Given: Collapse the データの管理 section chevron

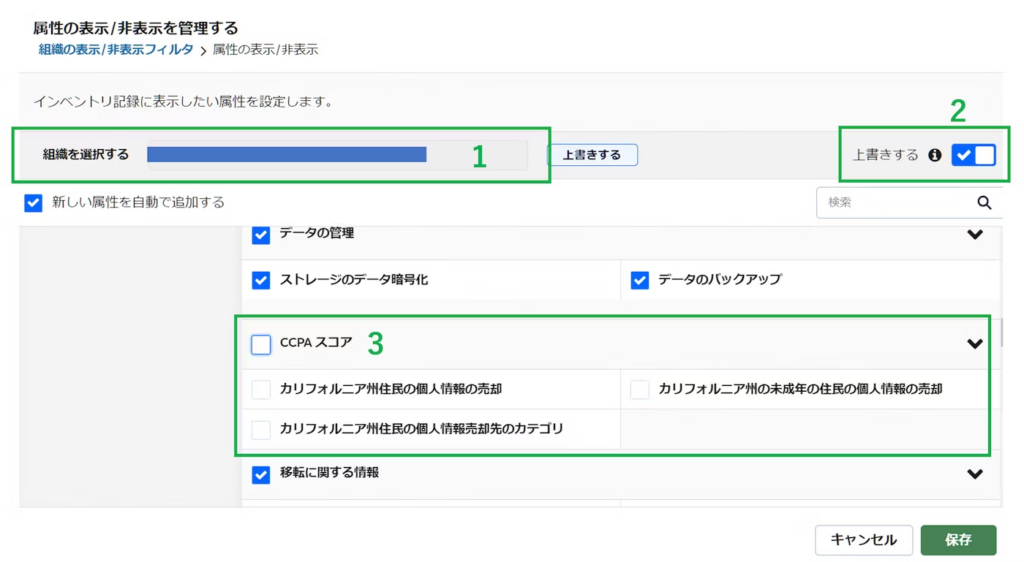Looking at the screenshot, I should (x=975, y=234).
